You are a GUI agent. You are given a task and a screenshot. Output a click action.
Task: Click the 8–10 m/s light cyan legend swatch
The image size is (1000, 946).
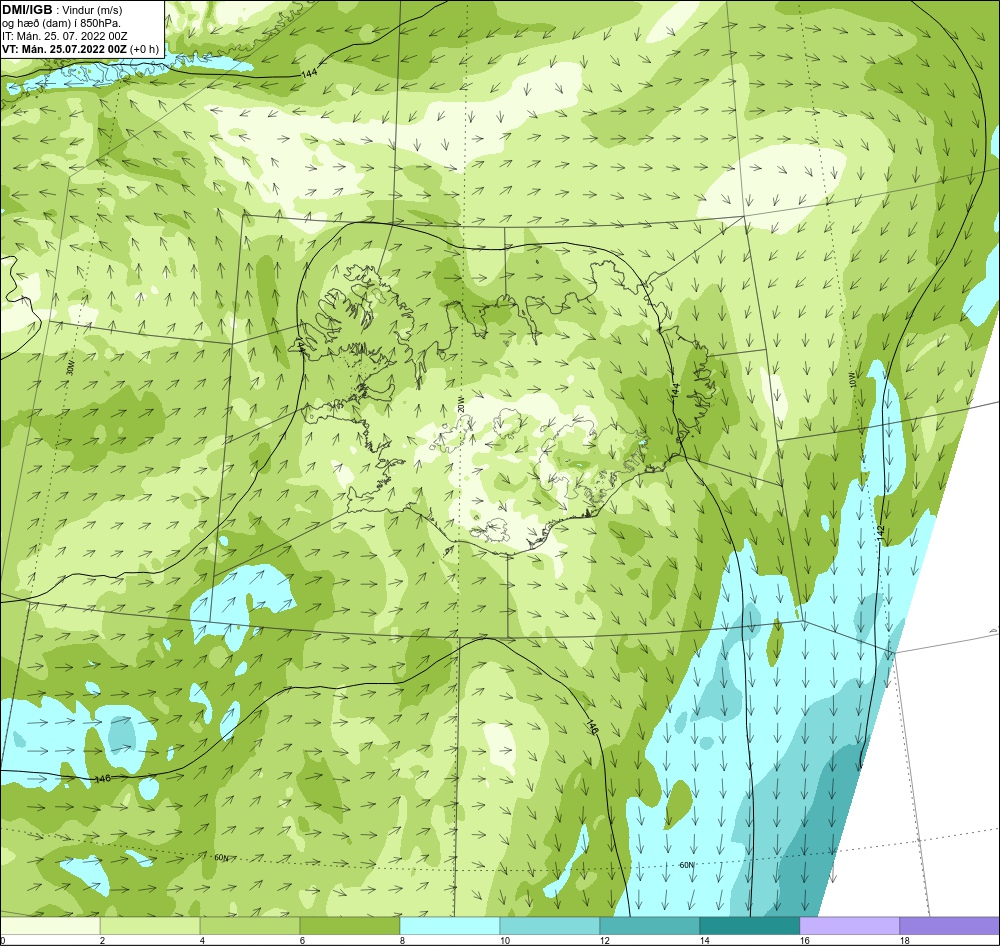[450, 926]
